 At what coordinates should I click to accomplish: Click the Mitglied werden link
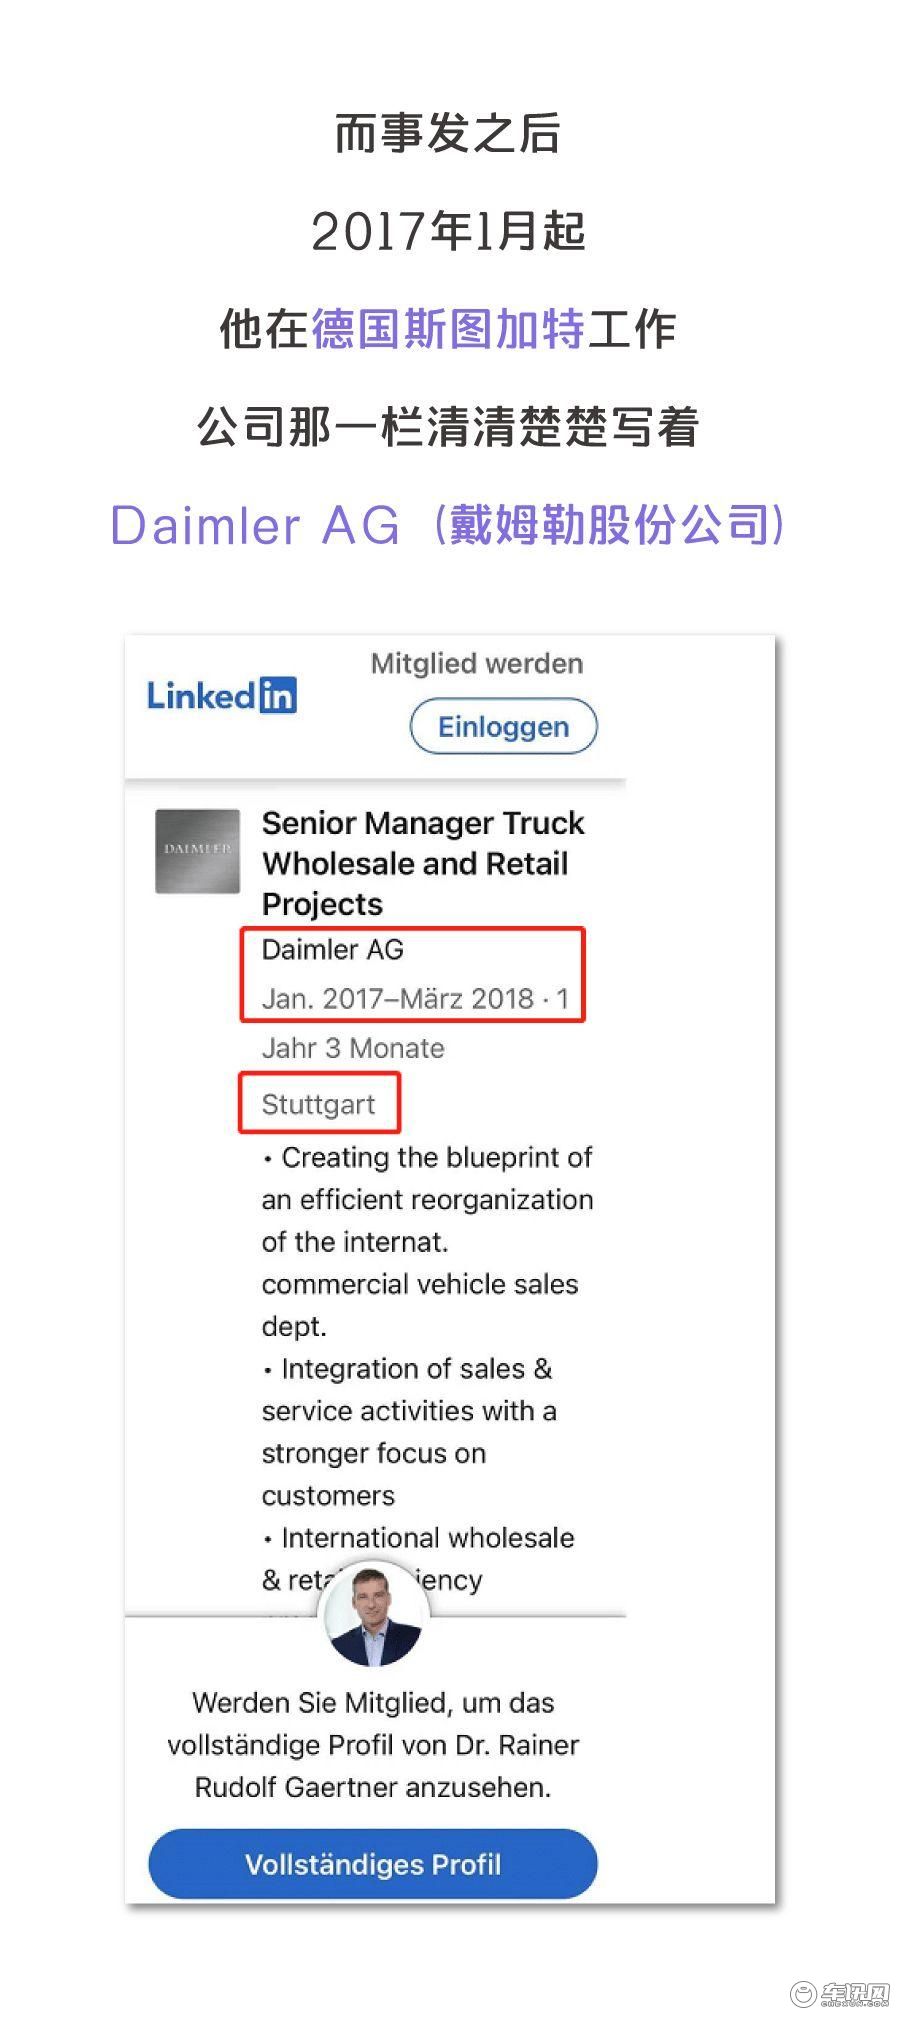(477, 664)
